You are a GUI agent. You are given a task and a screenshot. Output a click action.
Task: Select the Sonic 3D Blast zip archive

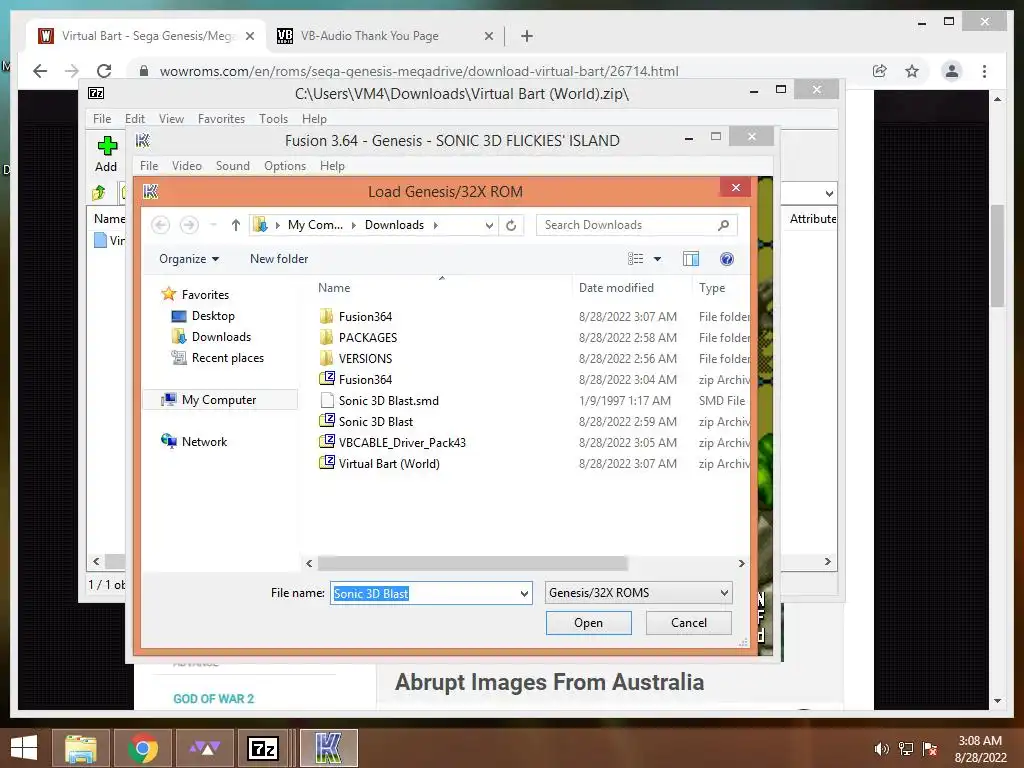click(376, 421)
